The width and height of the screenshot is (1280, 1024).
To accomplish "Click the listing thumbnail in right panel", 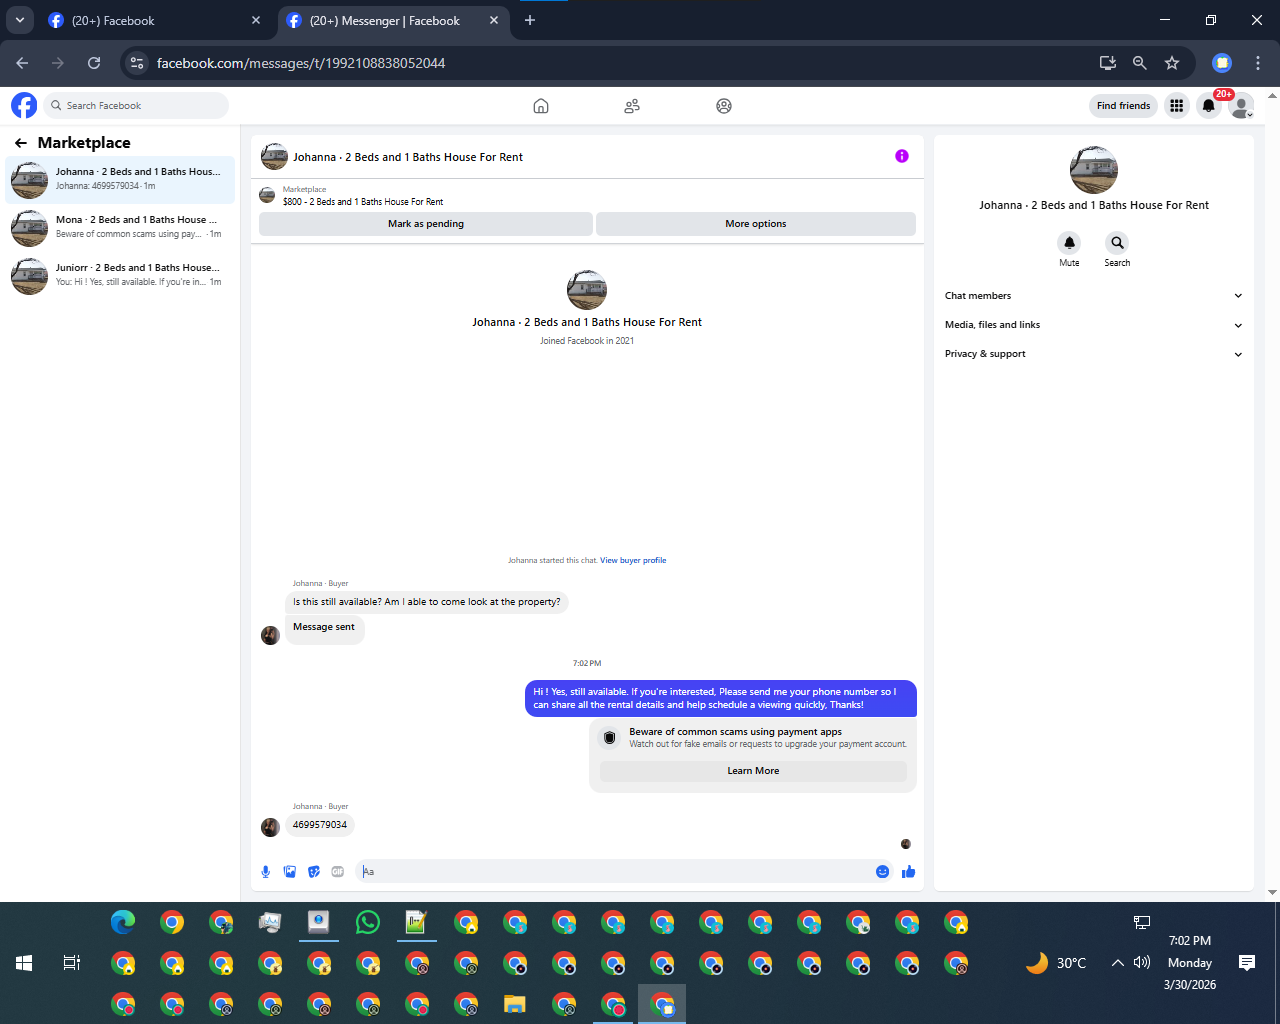I will 1094,170.
